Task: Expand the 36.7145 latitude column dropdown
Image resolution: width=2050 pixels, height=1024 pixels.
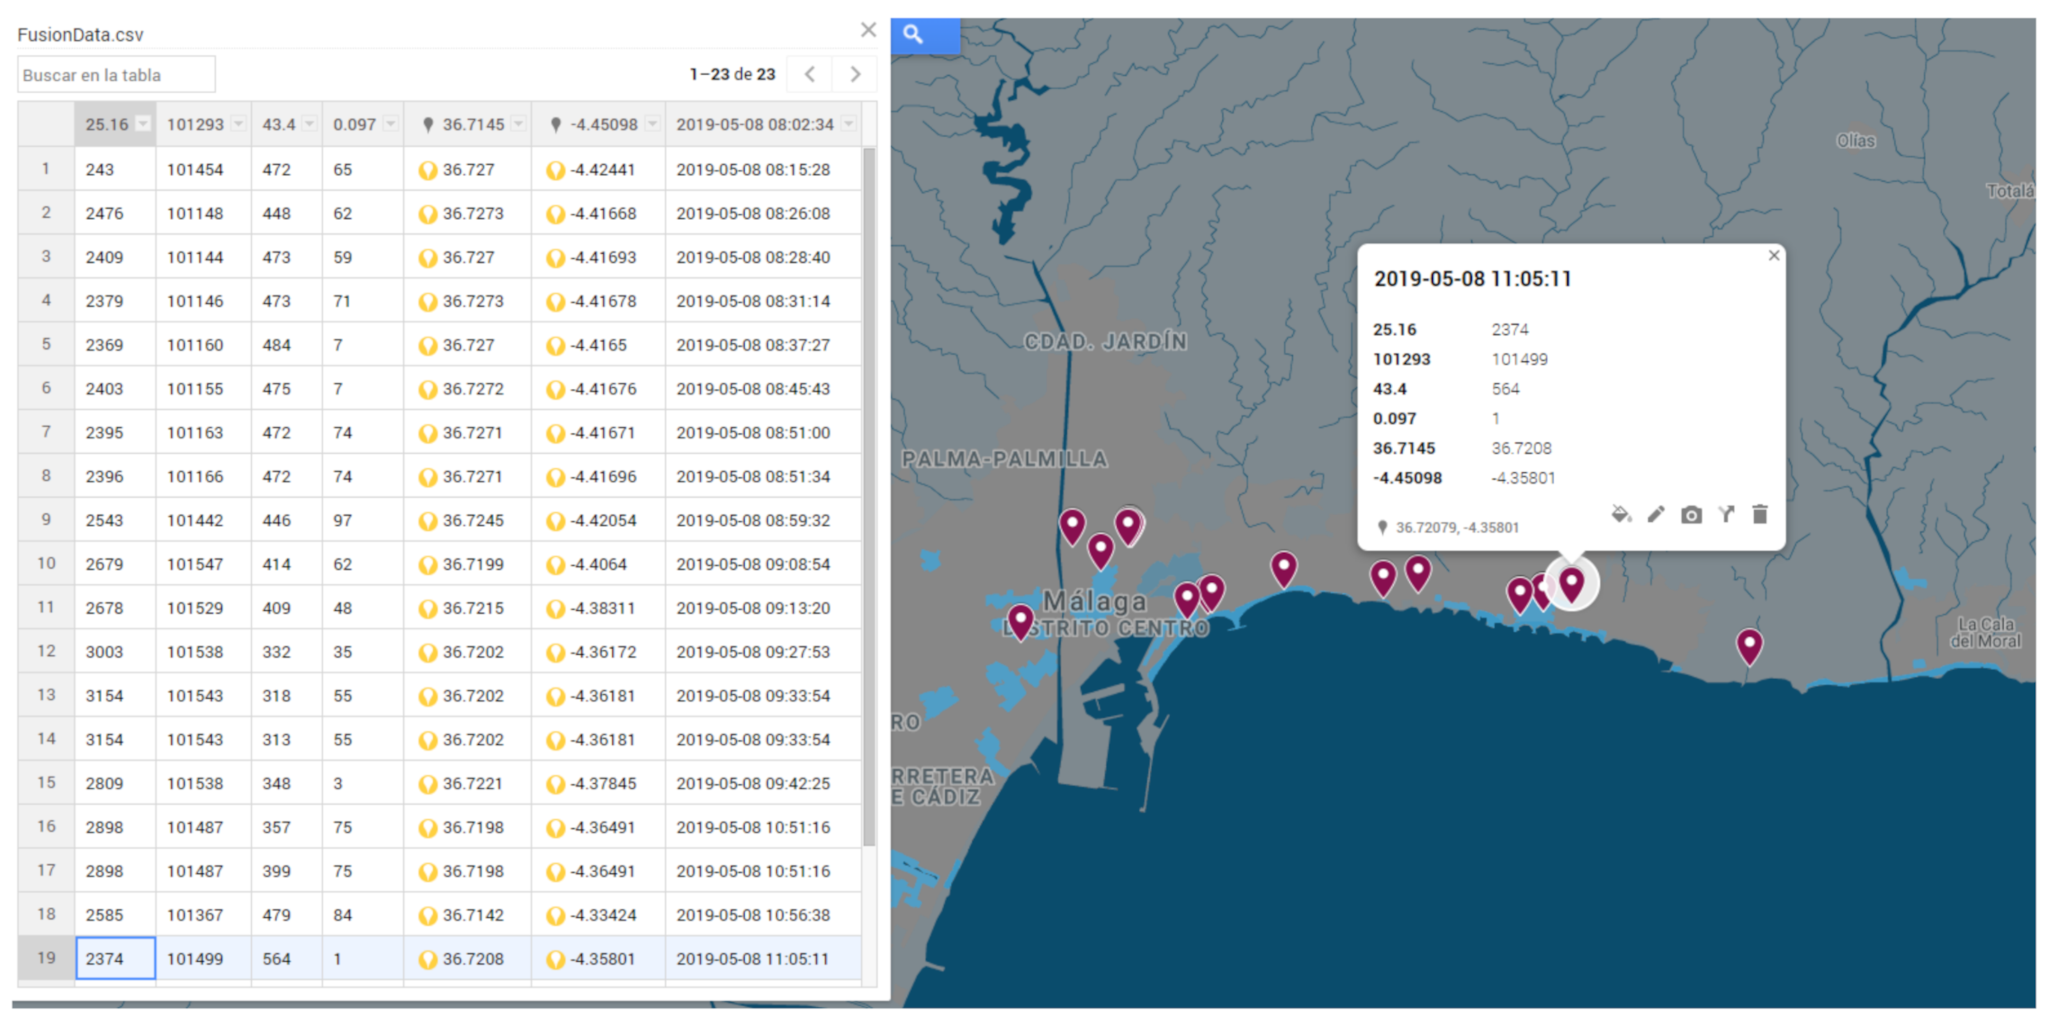Action: tap(518, 124)
